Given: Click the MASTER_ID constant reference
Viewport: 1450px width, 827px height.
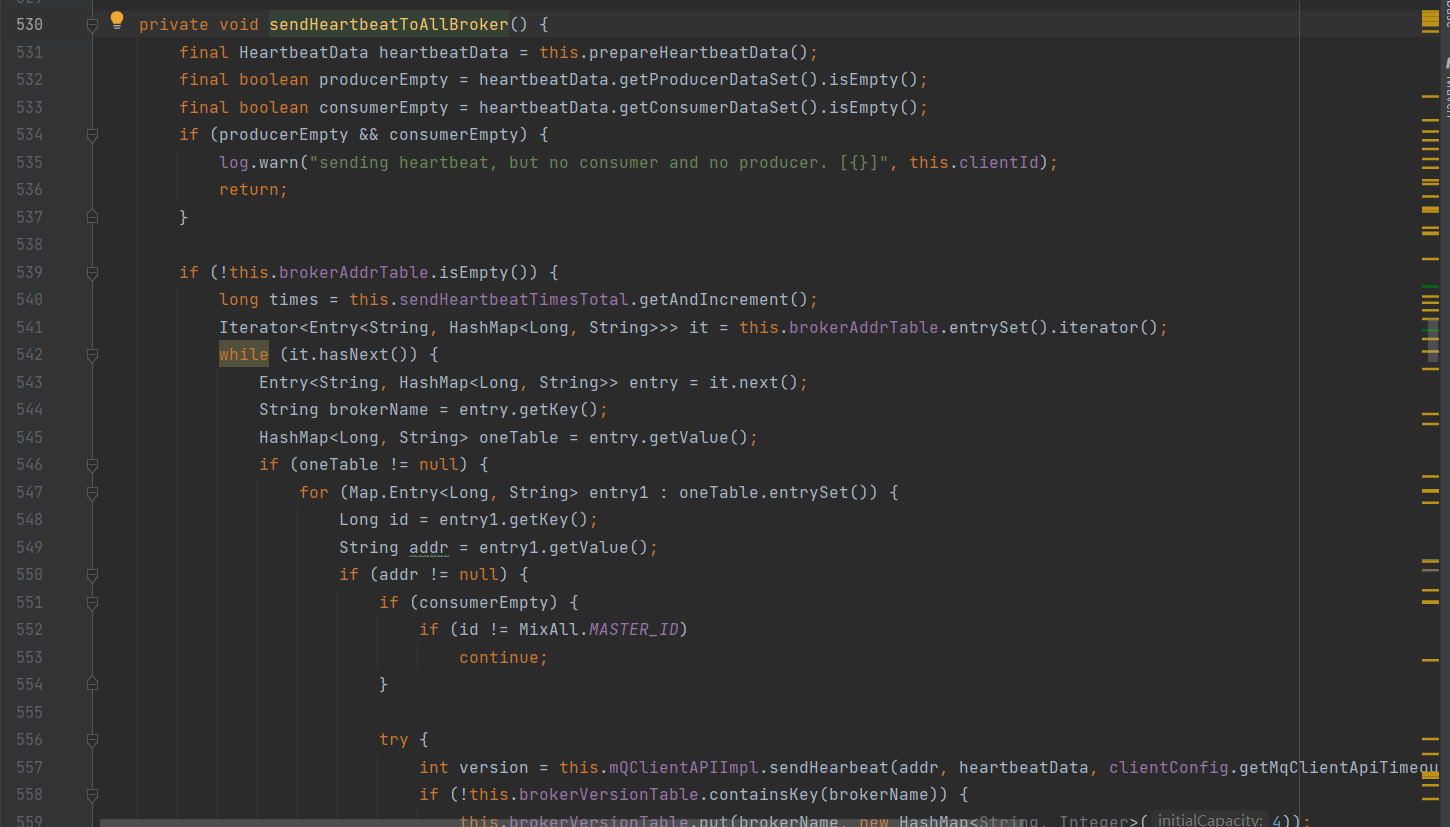Looking at the screenshot, I should pyautogui.click(x=634, y=629).
